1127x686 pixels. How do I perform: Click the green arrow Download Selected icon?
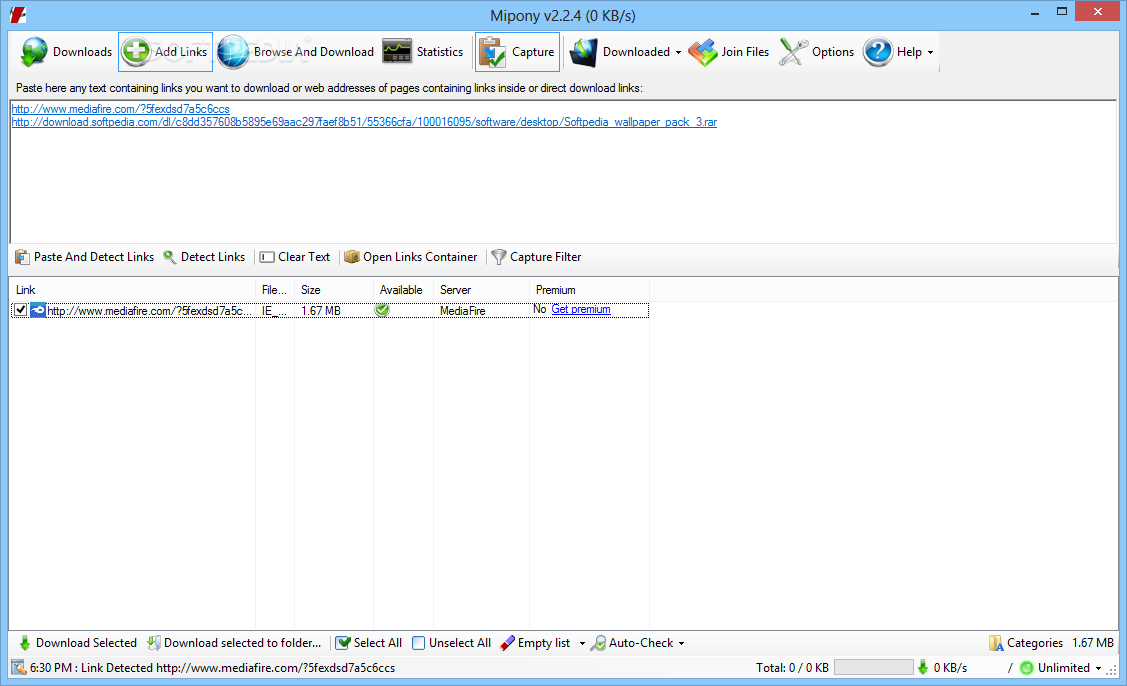click(24, 643)
